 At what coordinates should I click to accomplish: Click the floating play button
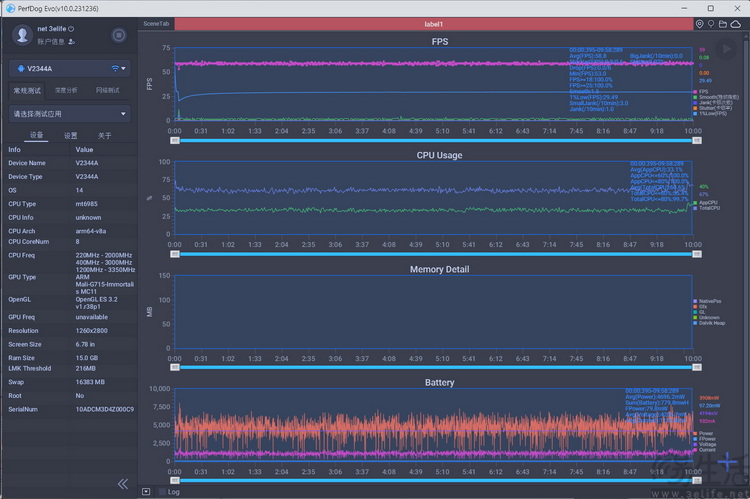pyautogui.click(x=726, y=49)
